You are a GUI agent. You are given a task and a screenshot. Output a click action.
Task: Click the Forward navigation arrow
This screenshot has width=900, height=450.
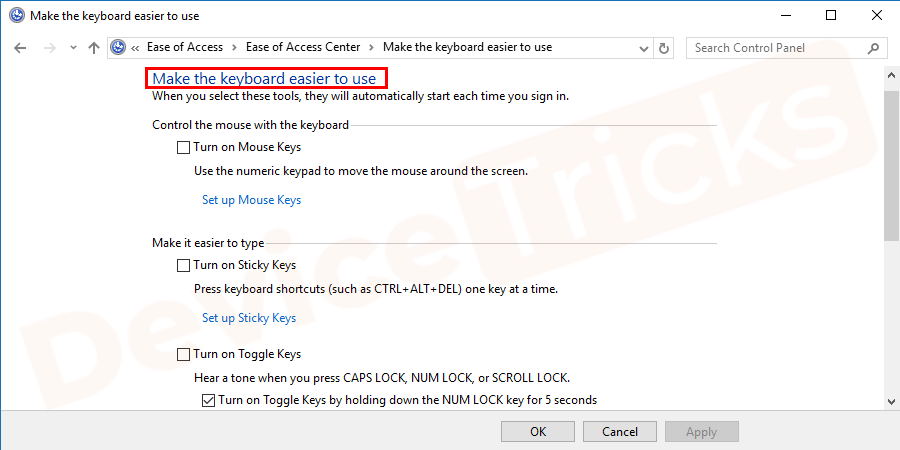tap(48, 48)
